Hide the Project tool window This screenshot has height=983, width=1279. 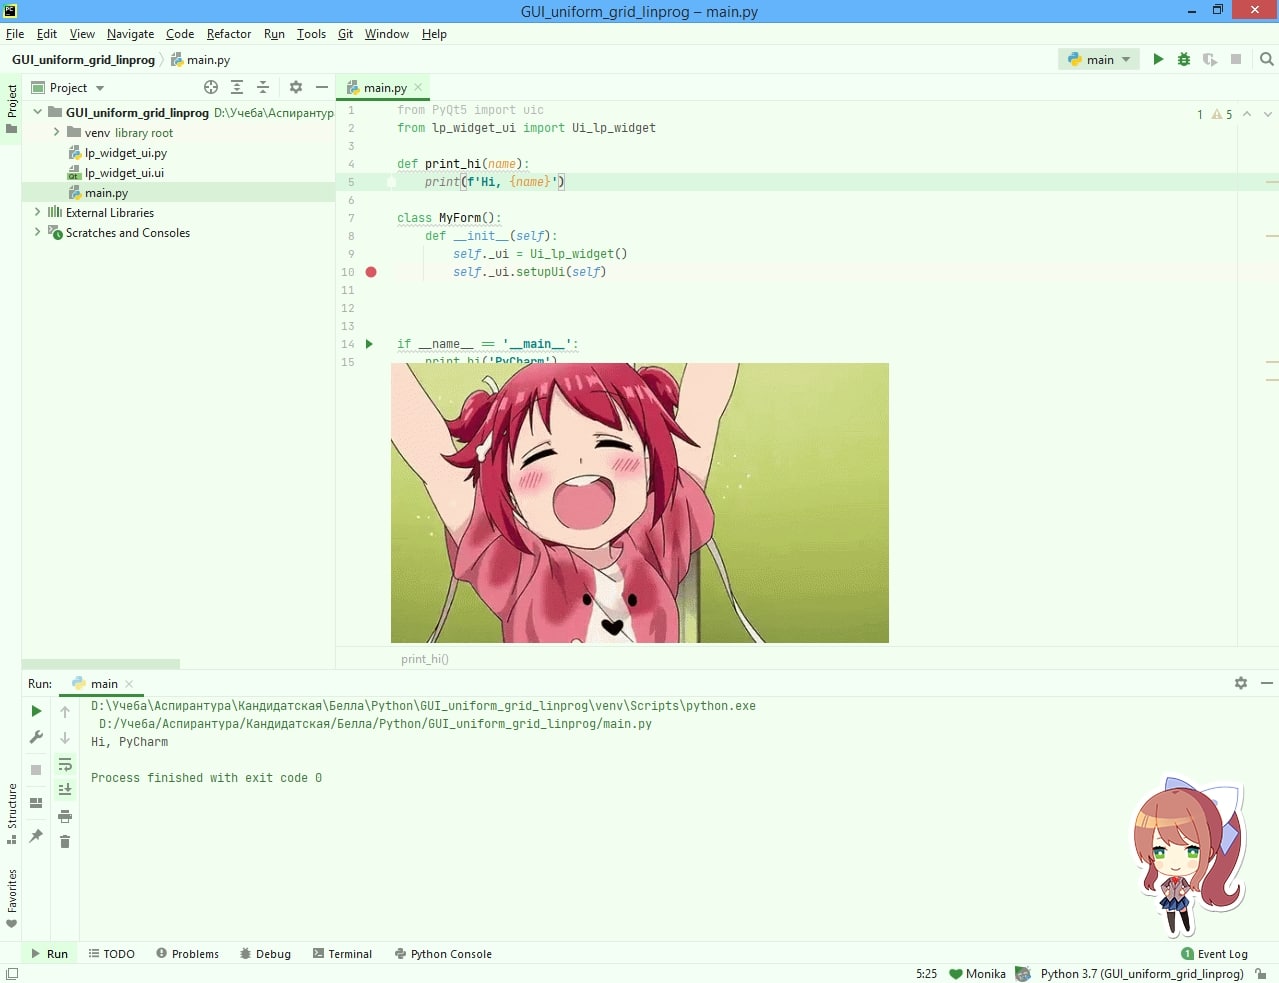pos(322,88)
